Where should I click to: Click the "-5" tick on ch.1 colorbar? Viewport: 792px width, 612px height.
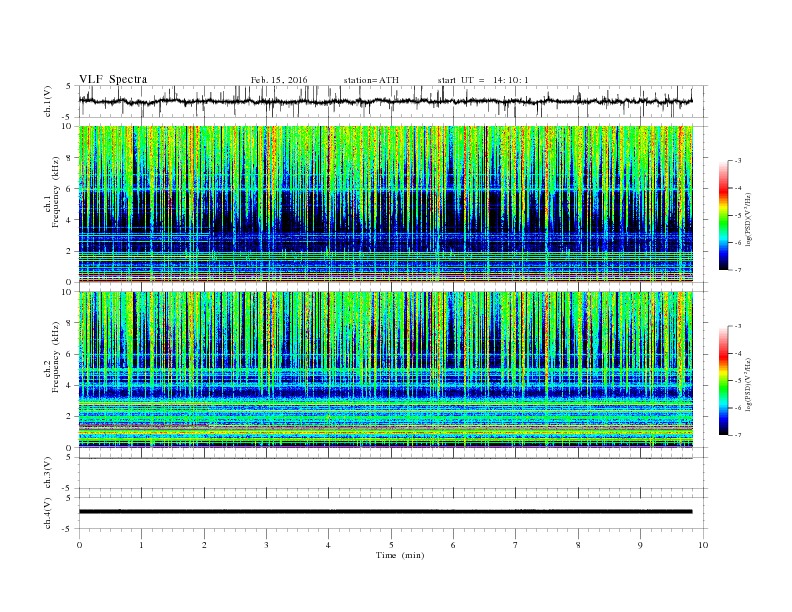pos(738,216)
